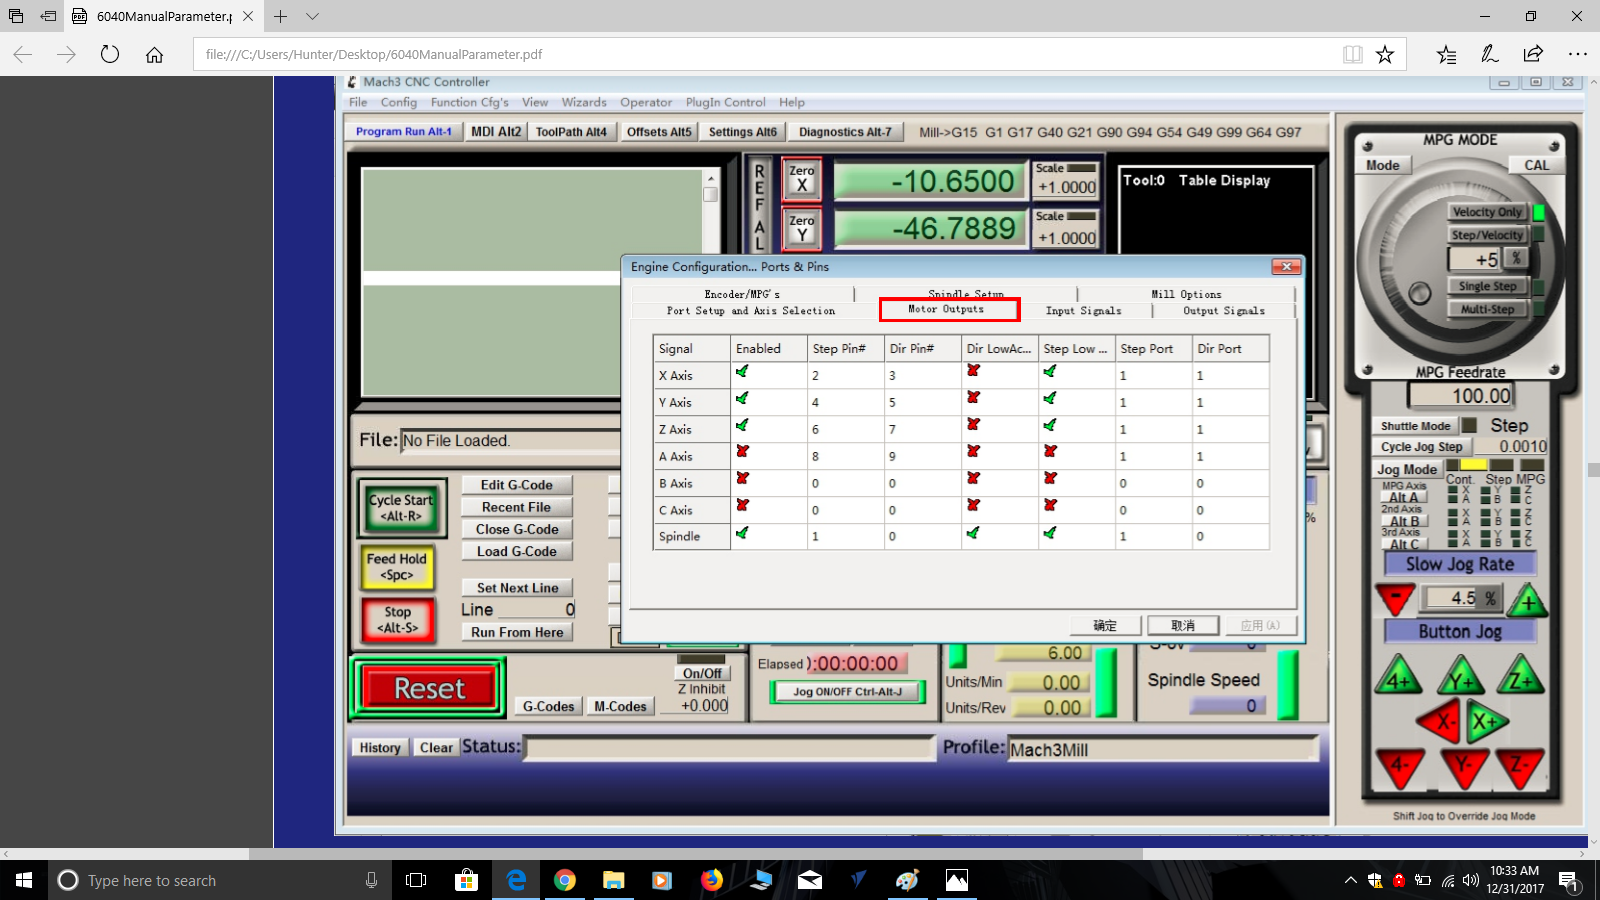The height and width of the screenshot is (900, 1600).
Task: Open Google Chrome from the taskbar
Action: (565, 880)
